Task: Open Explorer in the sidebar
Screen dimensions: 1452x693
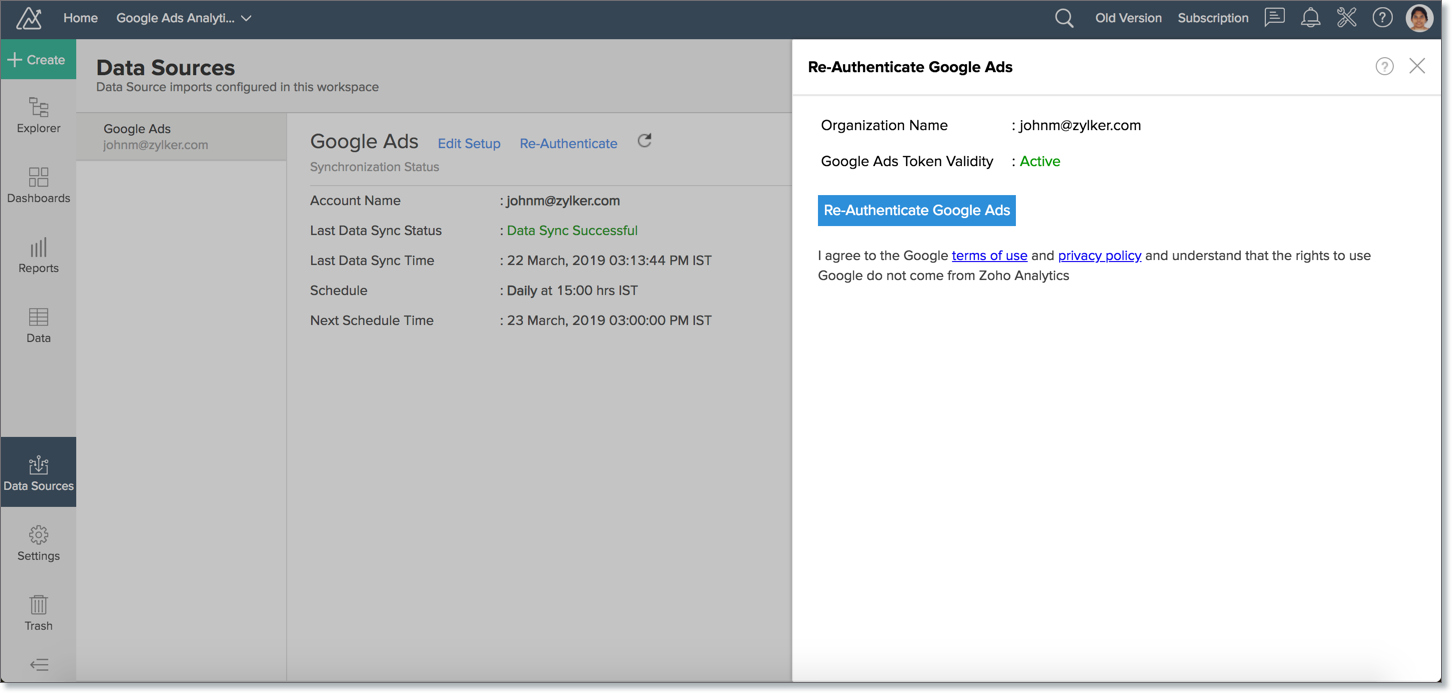Action: [x=38, y=115]
